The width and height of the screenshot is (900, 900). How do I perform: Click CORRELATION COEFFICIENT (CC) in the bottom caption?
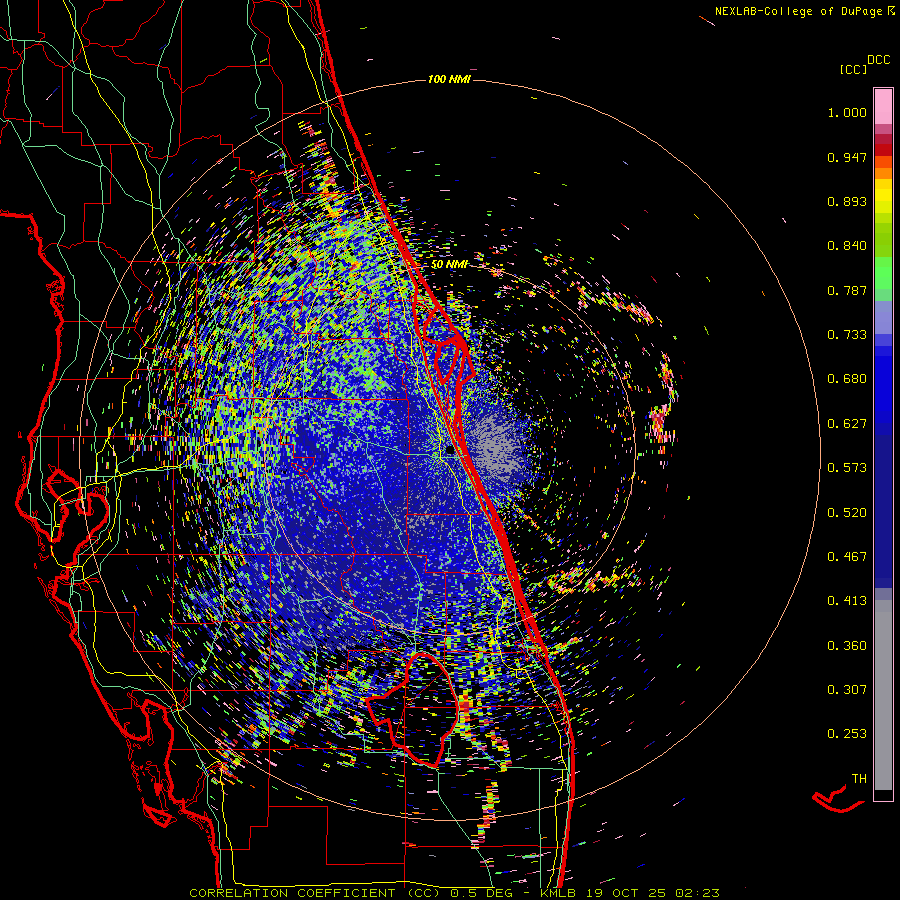pos(315,893)
